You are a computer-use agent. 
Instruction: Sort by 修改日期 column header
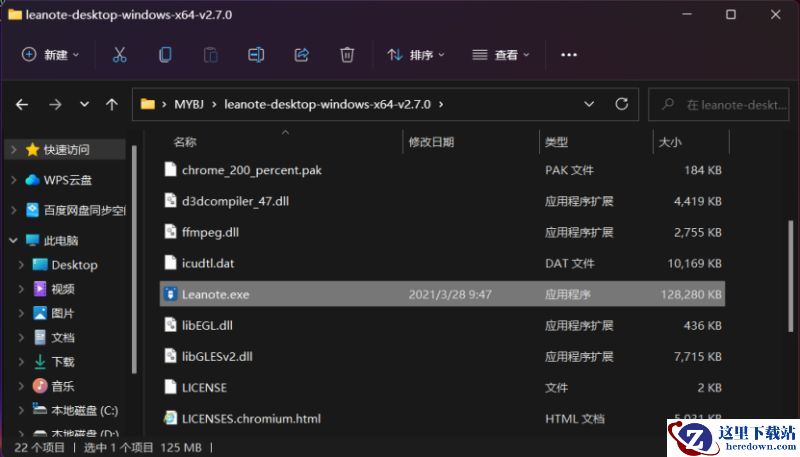(x=431, y=142)
